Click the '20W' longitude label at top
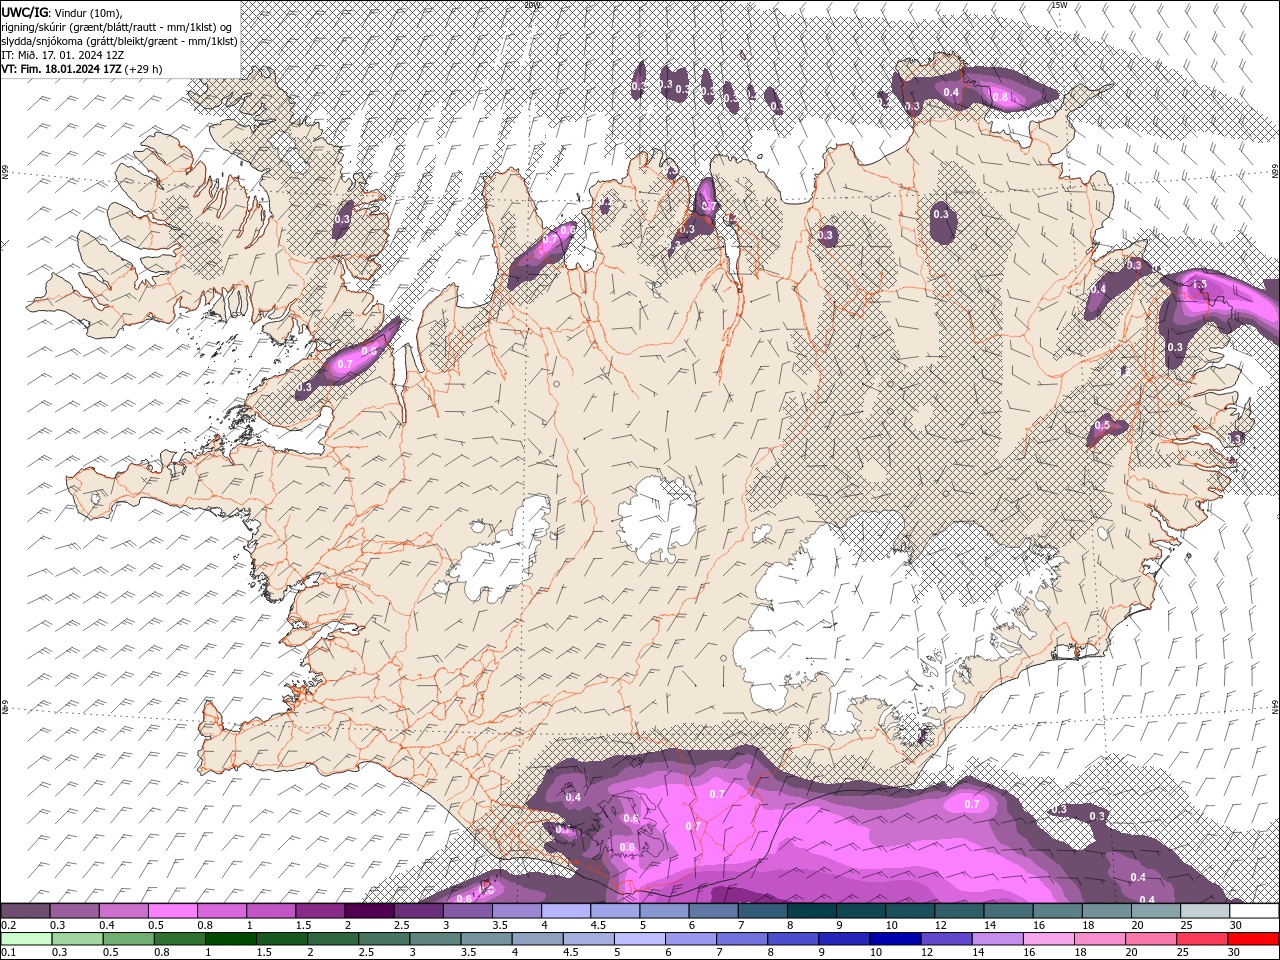This screenshot has width=1280, height=960. click(531, 5)
